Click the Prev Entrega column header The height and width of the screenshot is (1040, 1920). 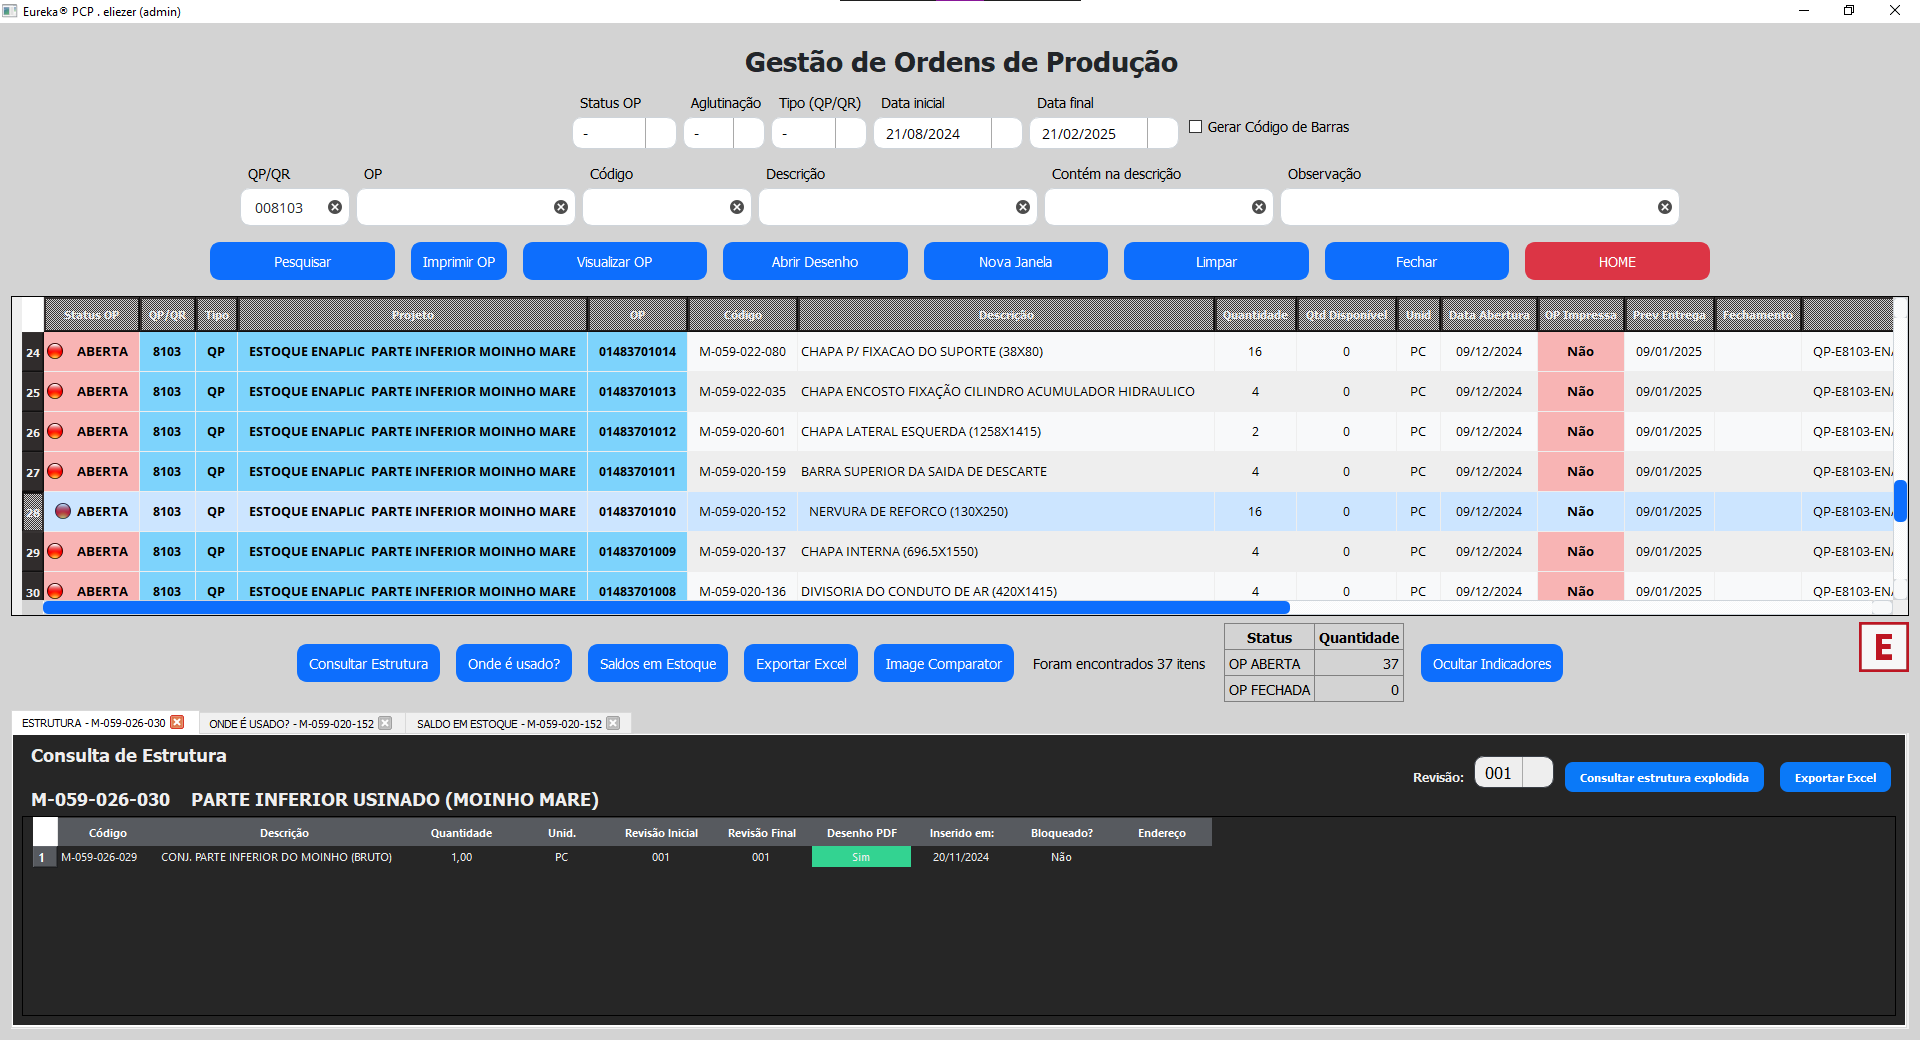(1669, 314)
